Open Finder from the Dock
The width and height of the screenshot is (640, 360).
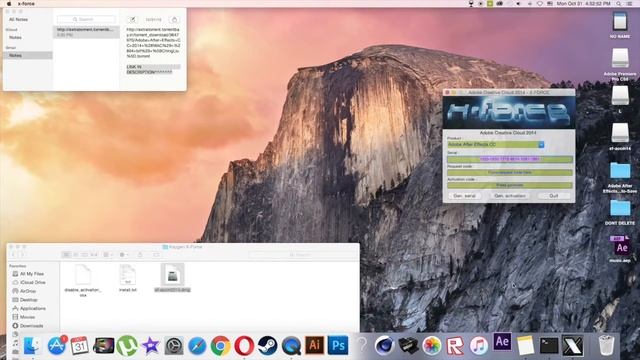(x=32, y=346)
